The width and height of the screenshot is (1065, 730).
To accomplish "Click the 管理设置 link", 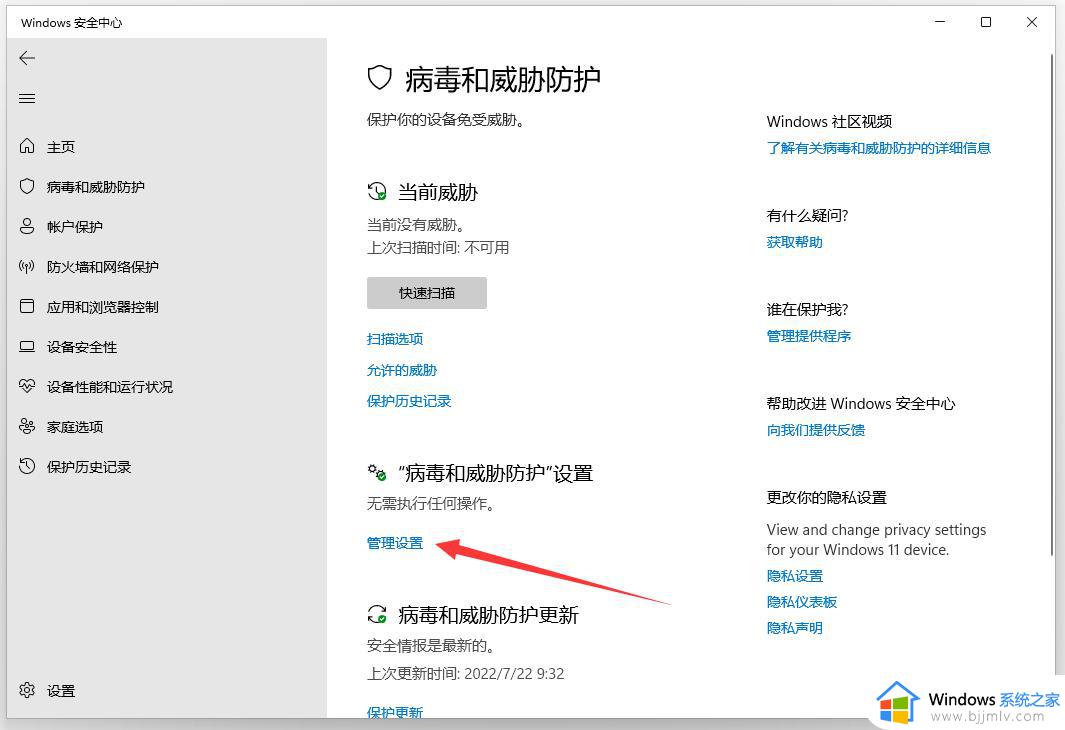I will [x=395, y=543].
